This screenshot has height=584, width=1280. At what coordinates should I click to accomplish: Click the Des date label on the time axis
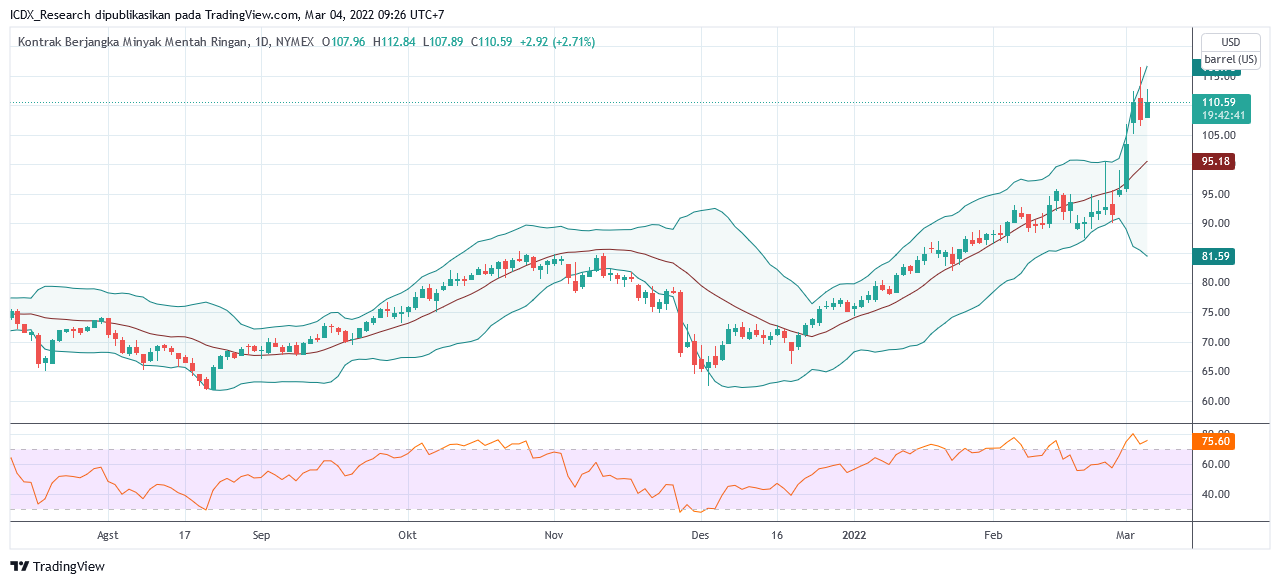point(700,535)
